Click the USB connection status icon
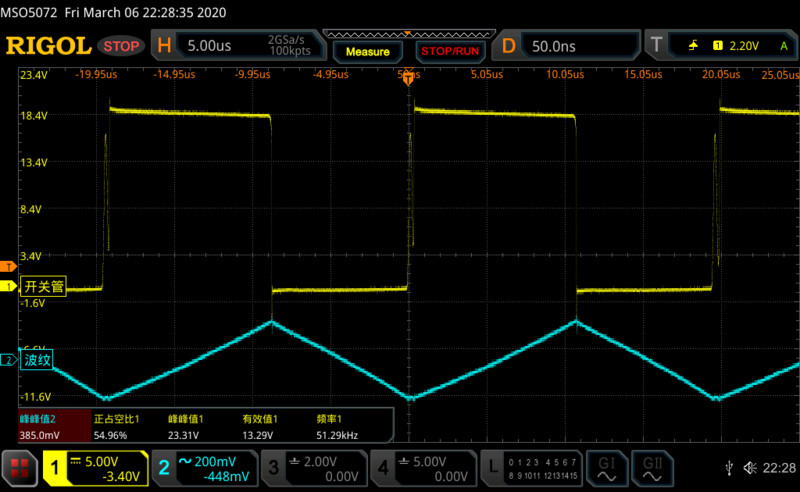 [727, 468]
